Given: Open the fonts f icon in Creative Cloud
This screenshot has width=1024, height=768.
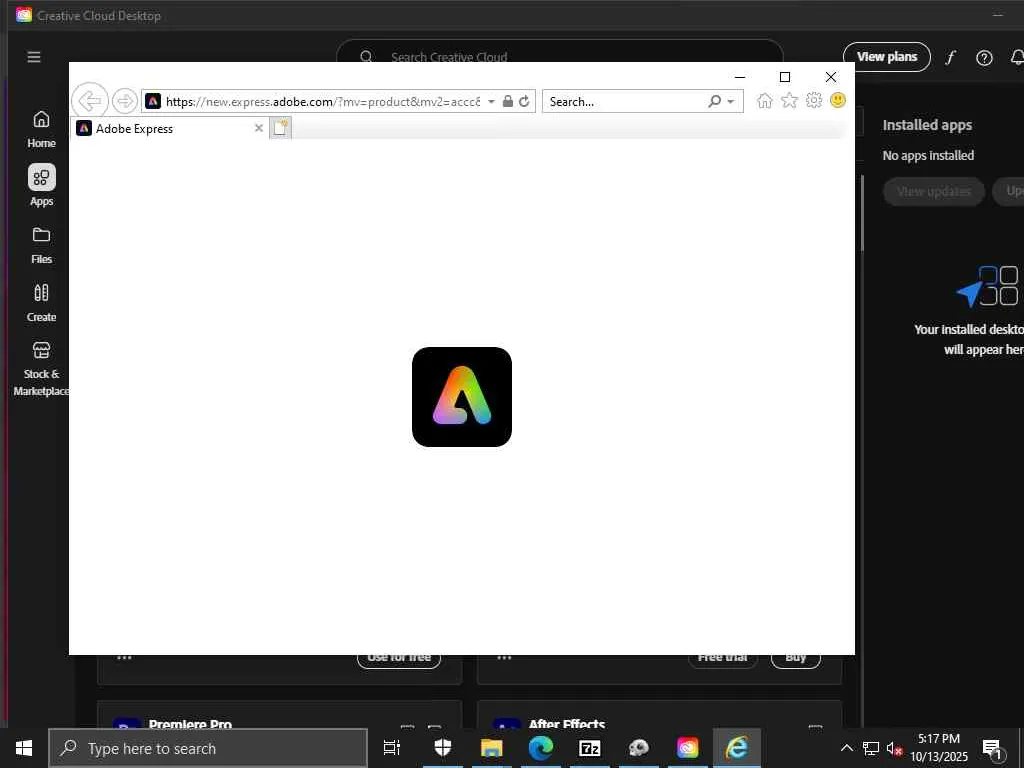Looking at the screenshot, I should point(950,57).
